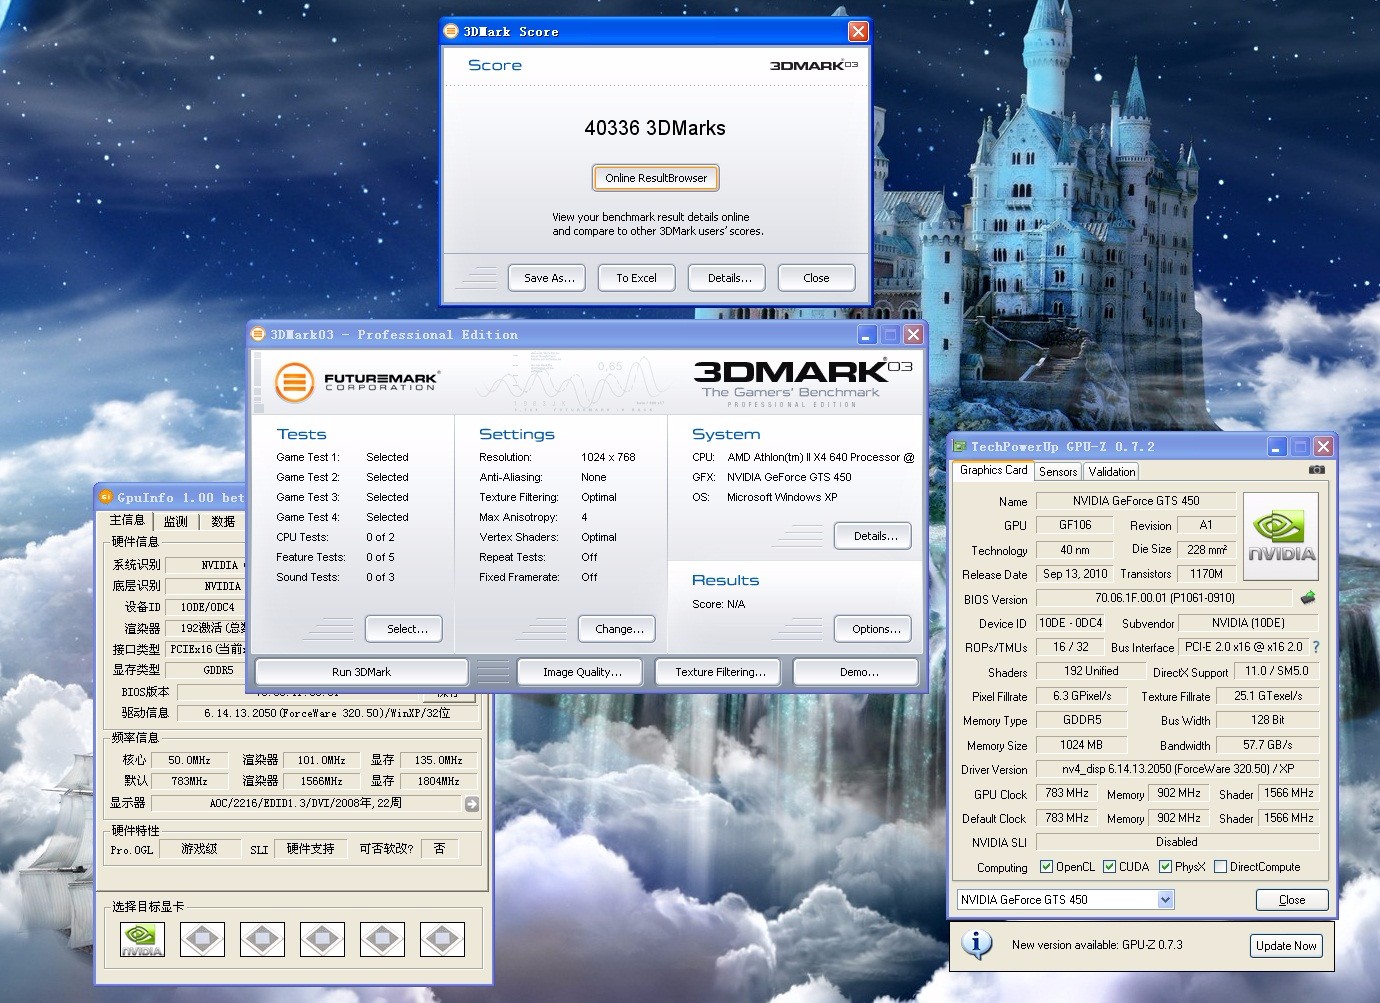Open the Validation tab
The image size is (1380, 1003).
pos(1112,472)
